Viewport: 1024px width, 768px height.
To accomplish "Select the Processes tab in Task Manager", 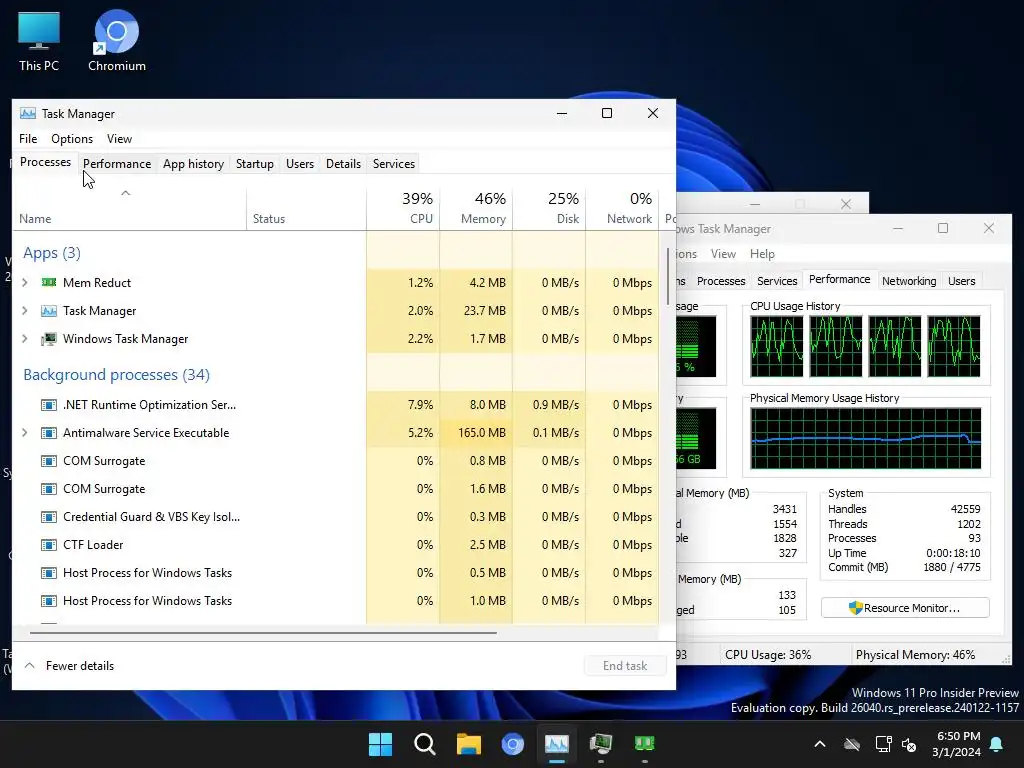I will [45, 163].
